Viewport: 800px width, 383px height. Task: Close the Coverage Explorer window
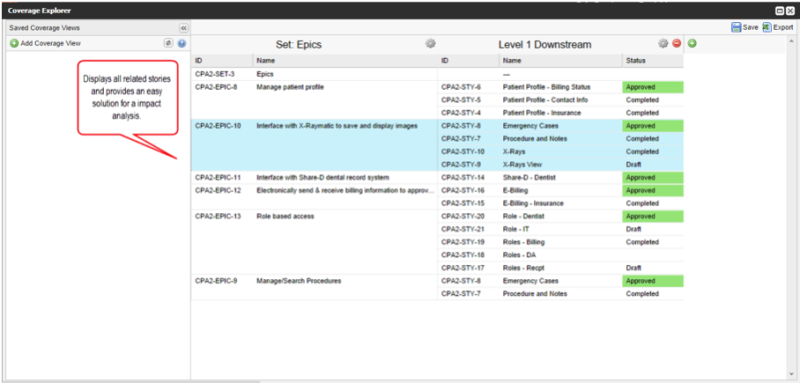[790, 11]
